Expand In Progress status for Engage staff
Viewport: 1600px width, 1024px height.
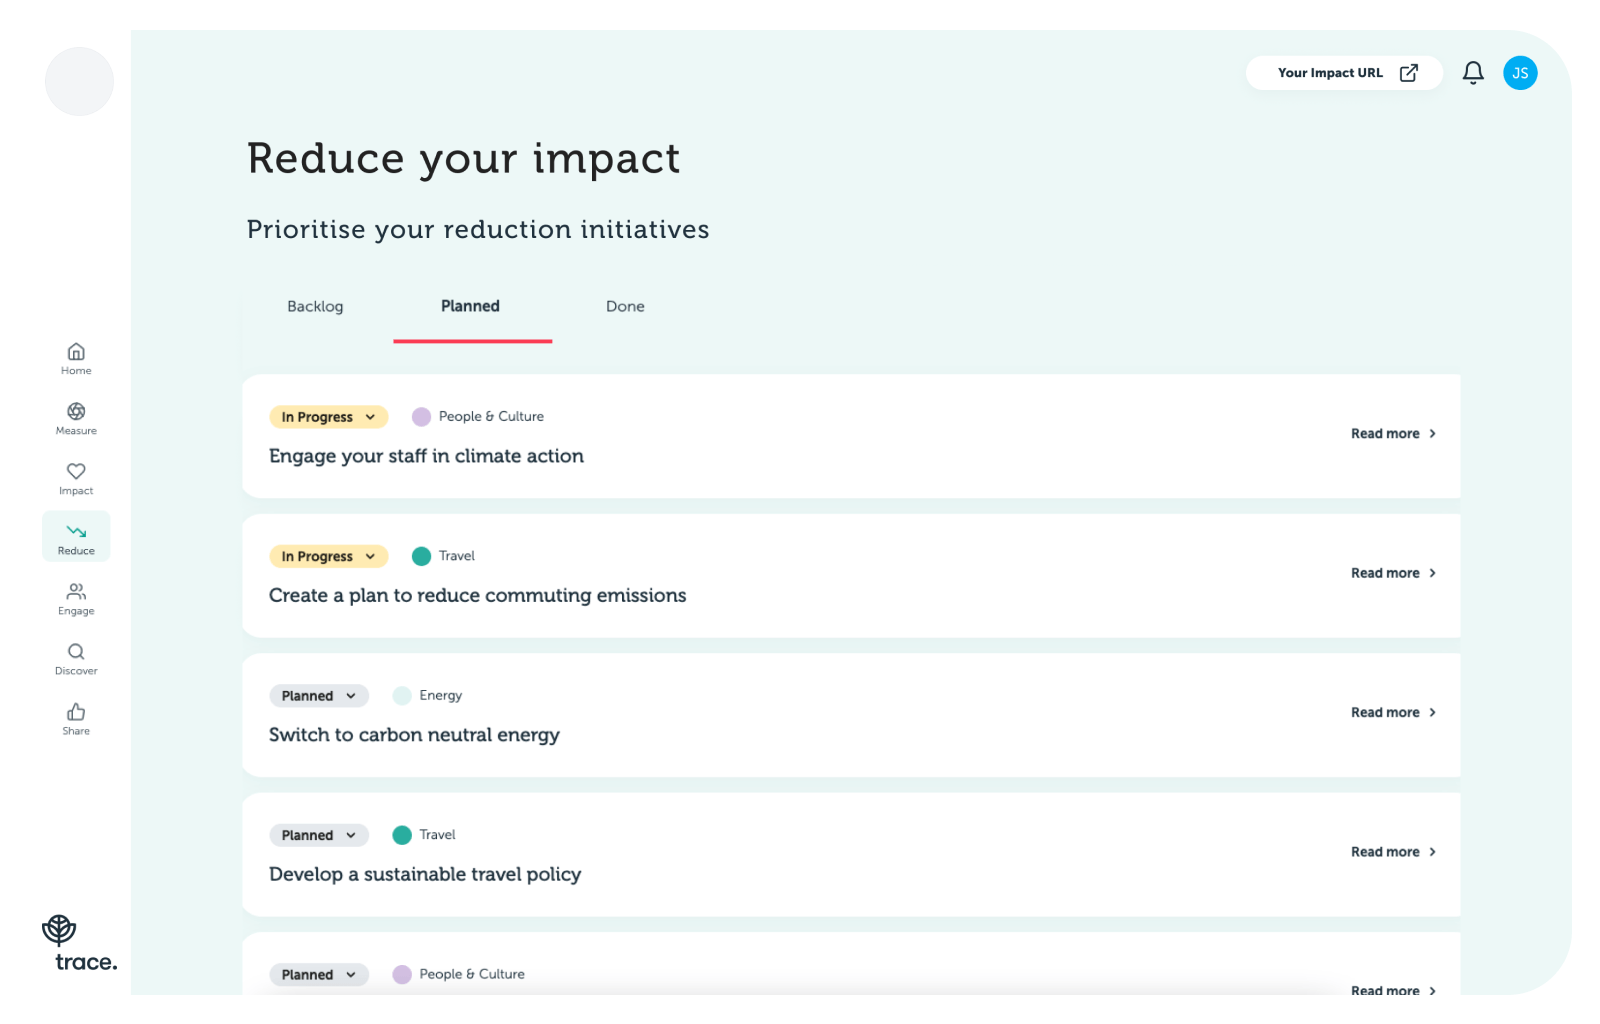click(x=328, y=417)
